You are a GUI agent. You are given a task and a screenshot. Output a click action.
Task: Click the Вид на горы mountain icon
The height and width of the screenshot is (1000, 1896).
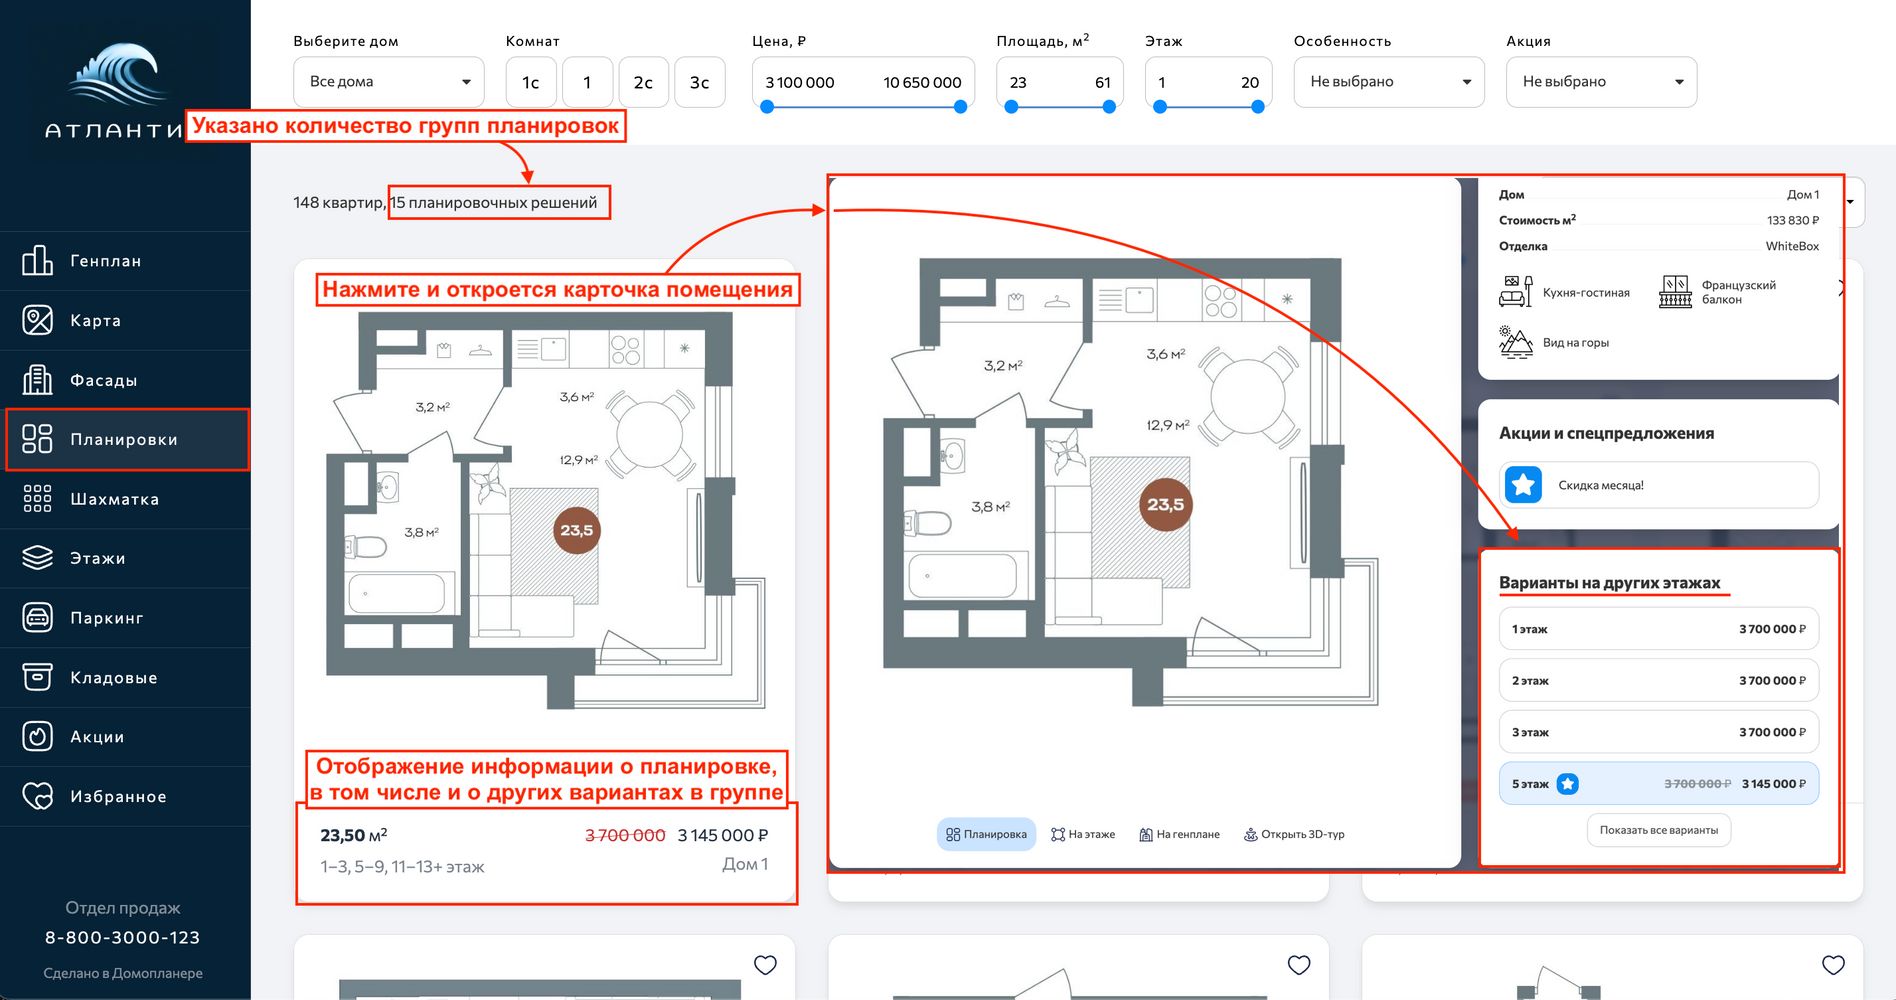[1515, 342]
